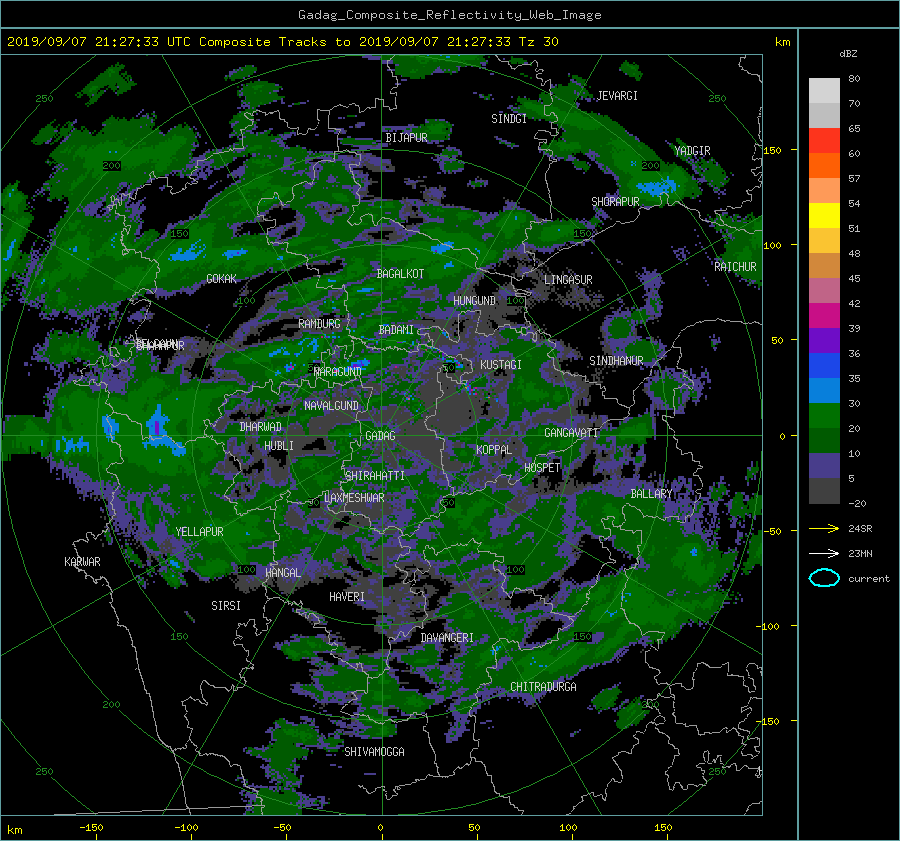Click the blue echo cluster near Yadgir
Viewport: 900px width, 841px height.
[x=657, y=186]
